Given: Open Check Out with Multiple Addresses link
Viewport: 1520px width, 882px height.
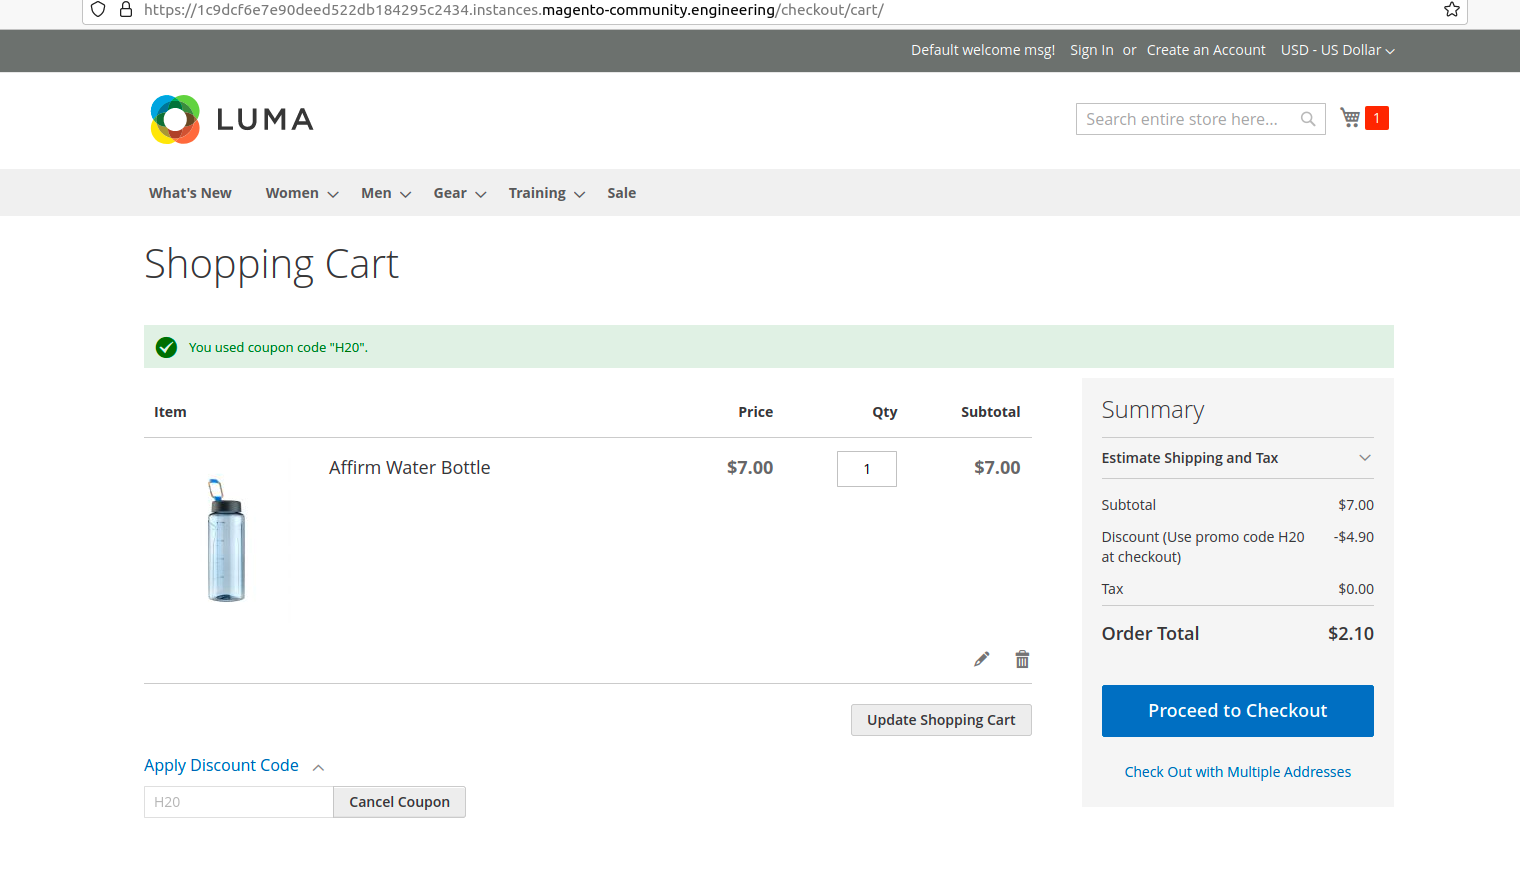Looking at the screenshot, I should [x=1237, y=771].
